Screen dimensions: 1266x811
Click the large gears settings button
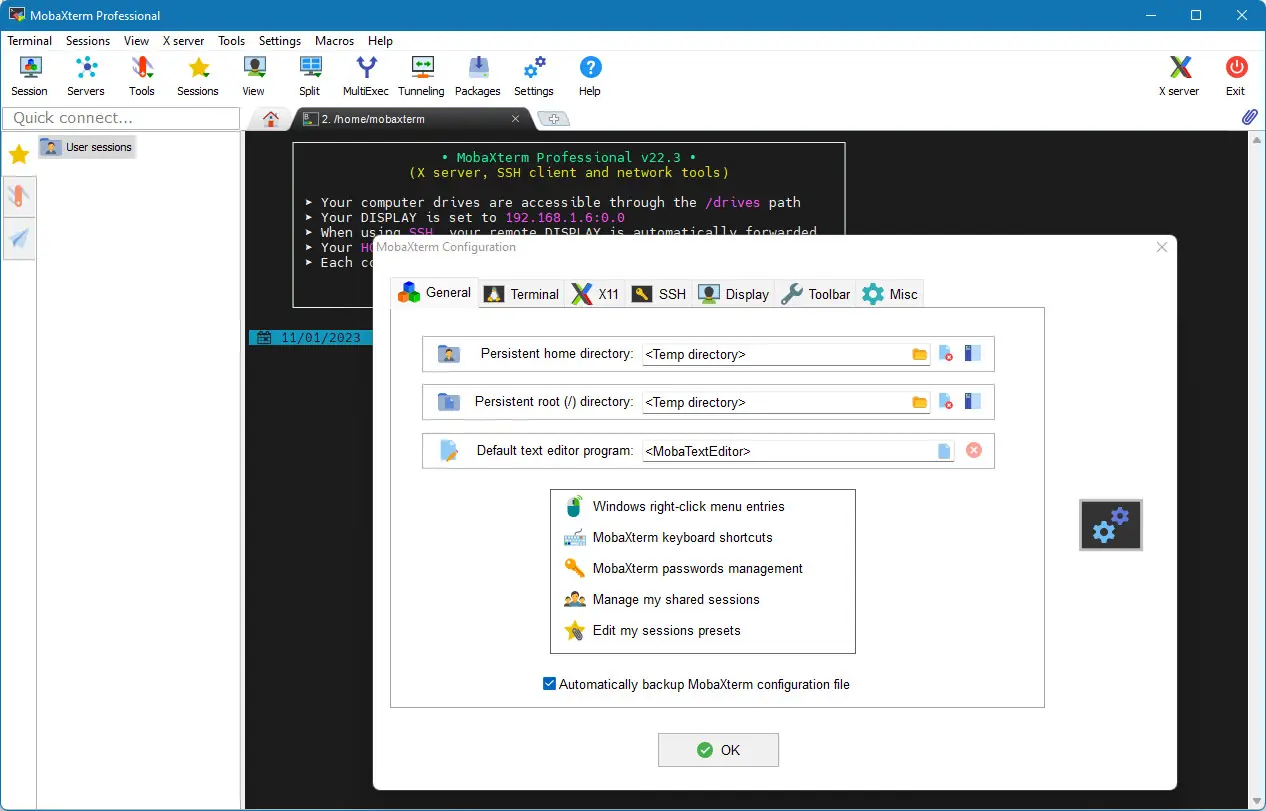1111,525
